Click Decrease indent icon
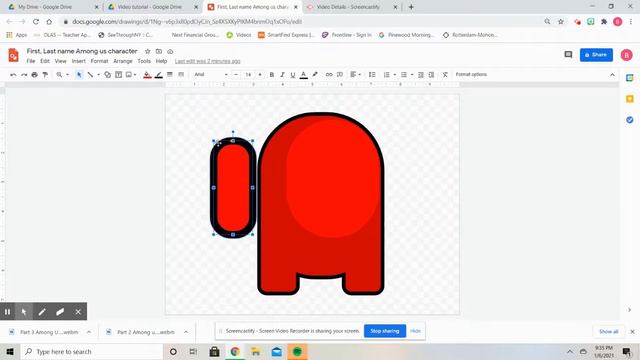640x360 pixels. point(421,75)
